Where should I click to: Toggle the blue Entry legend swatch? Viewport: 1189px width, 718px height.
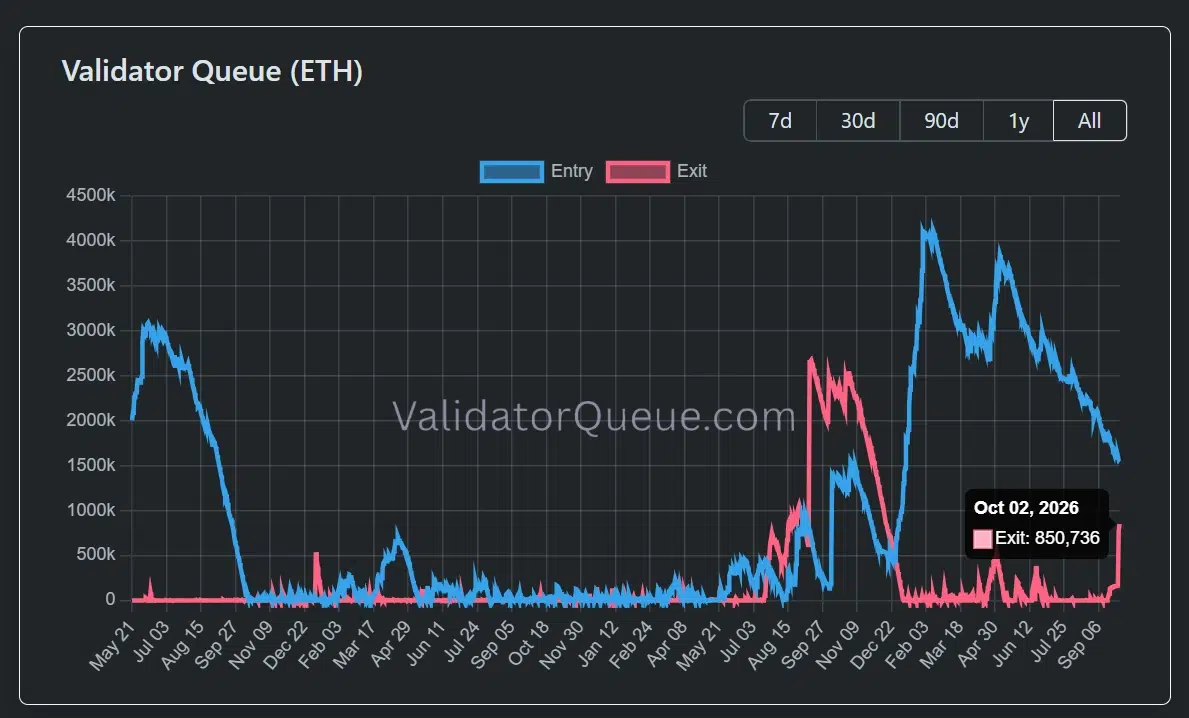(x=512, y=171)
